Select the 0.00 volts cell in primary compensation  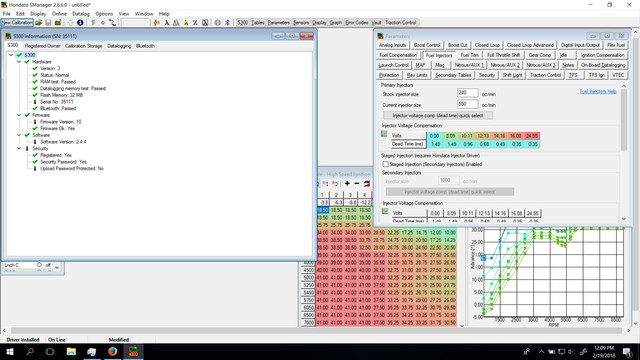[435, 136]
